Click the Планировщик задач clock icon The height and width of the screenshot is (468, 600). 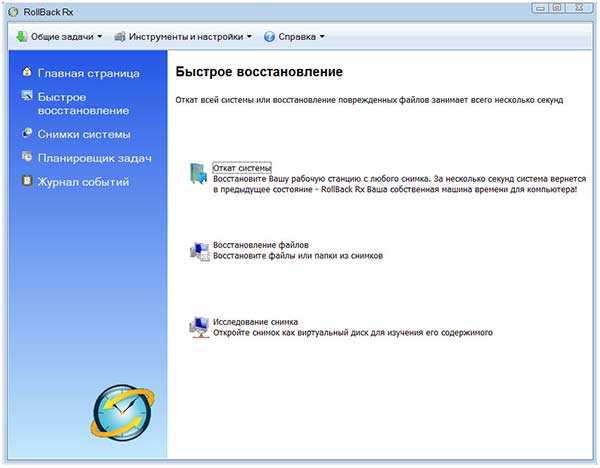(27, 157)
